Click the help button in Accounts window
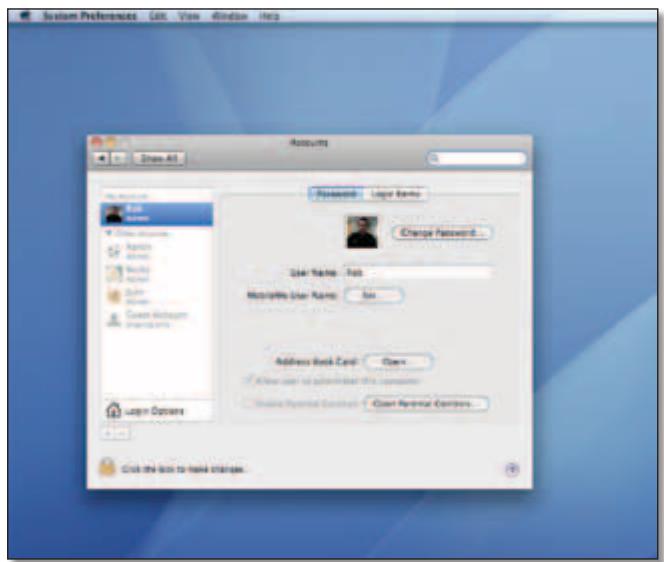Viewport: 664px width, 562px height. 512,469
